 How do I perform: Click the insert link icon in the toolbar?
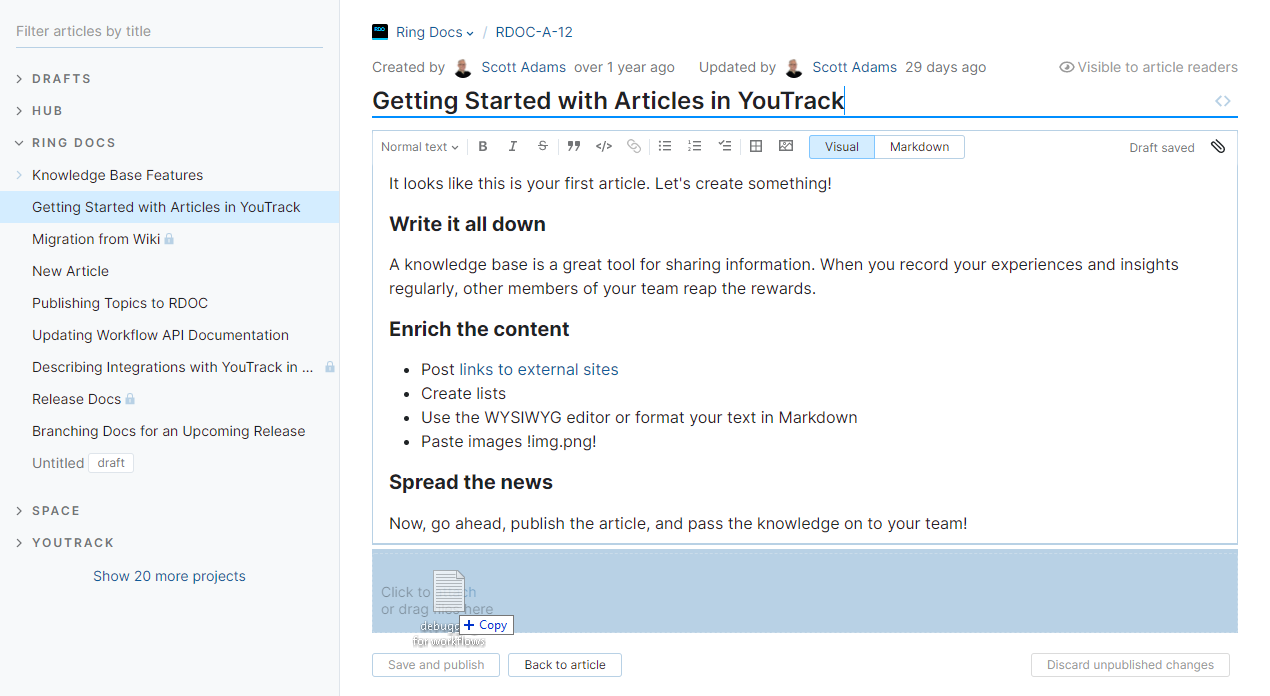634,147
